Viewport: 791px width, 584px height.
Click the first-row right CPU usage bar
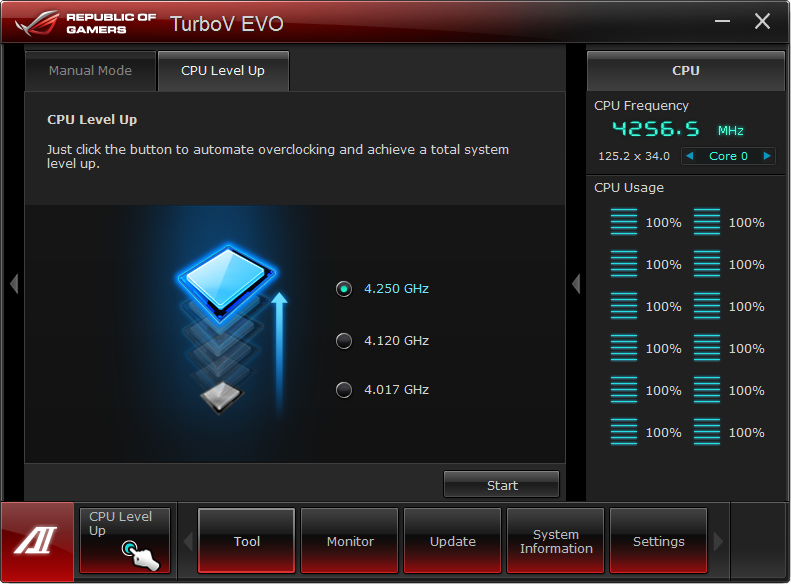pyautogui.click(x=707, y=222)
